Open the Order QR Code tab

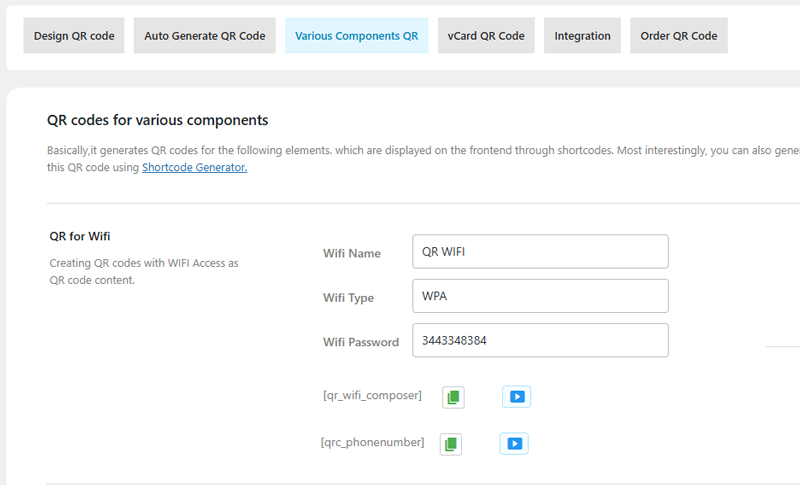[x=678, y=35]
